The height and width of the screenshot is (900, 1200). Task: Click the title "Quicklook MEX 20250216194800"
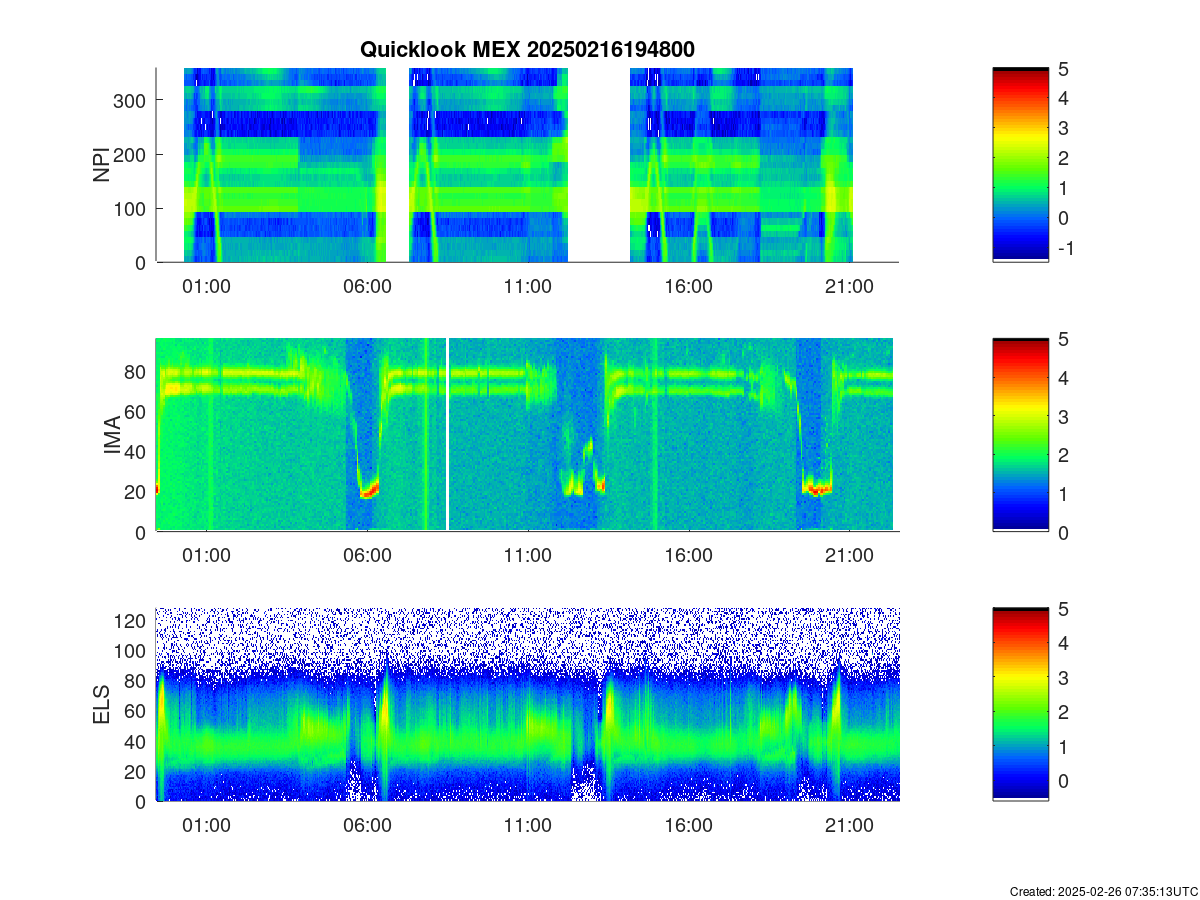click(527, 49)
